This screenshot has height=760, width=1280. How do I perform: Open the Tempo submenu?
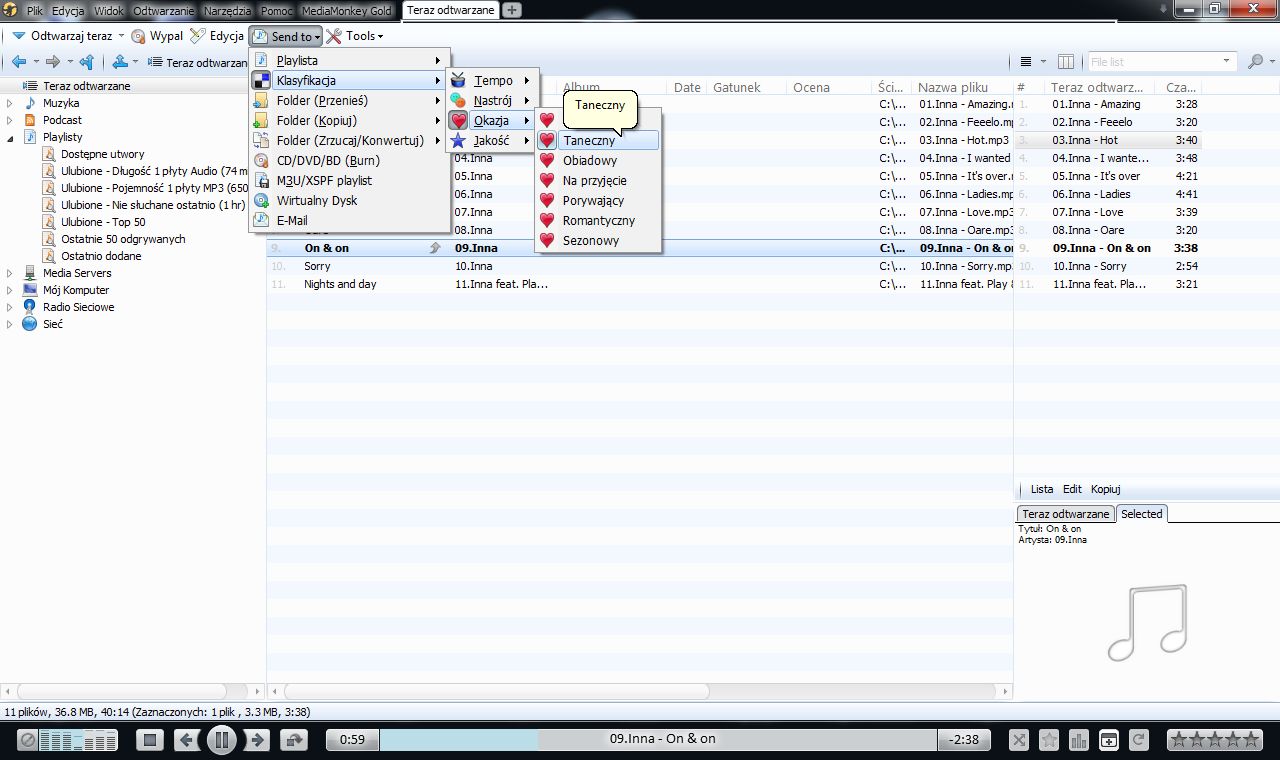pos(491,81)
